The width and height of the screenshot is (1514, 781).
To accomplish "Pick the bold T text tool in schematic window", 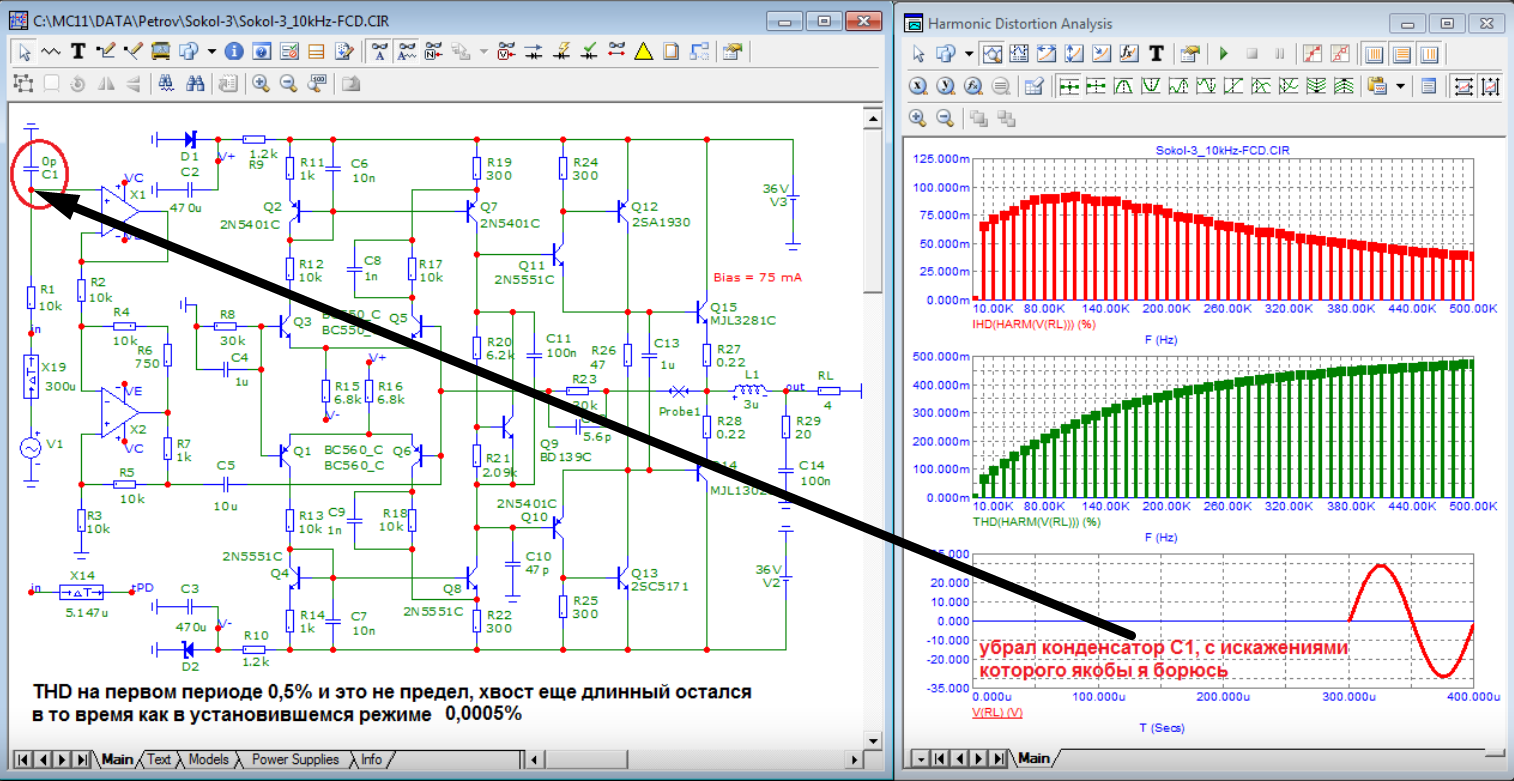I will point(77,51).
